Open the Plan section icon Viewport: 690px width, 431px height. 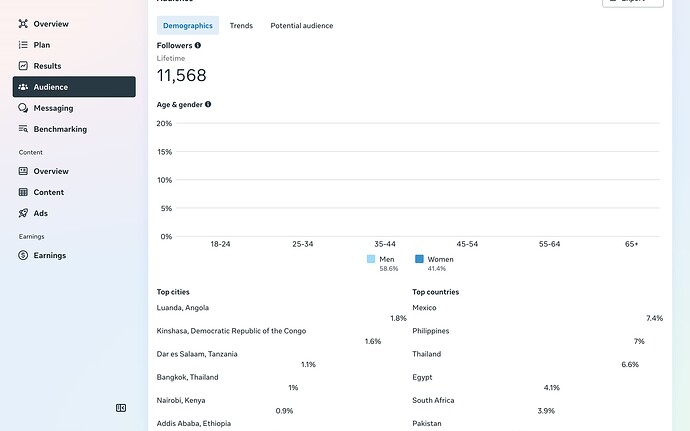(23, 45)
